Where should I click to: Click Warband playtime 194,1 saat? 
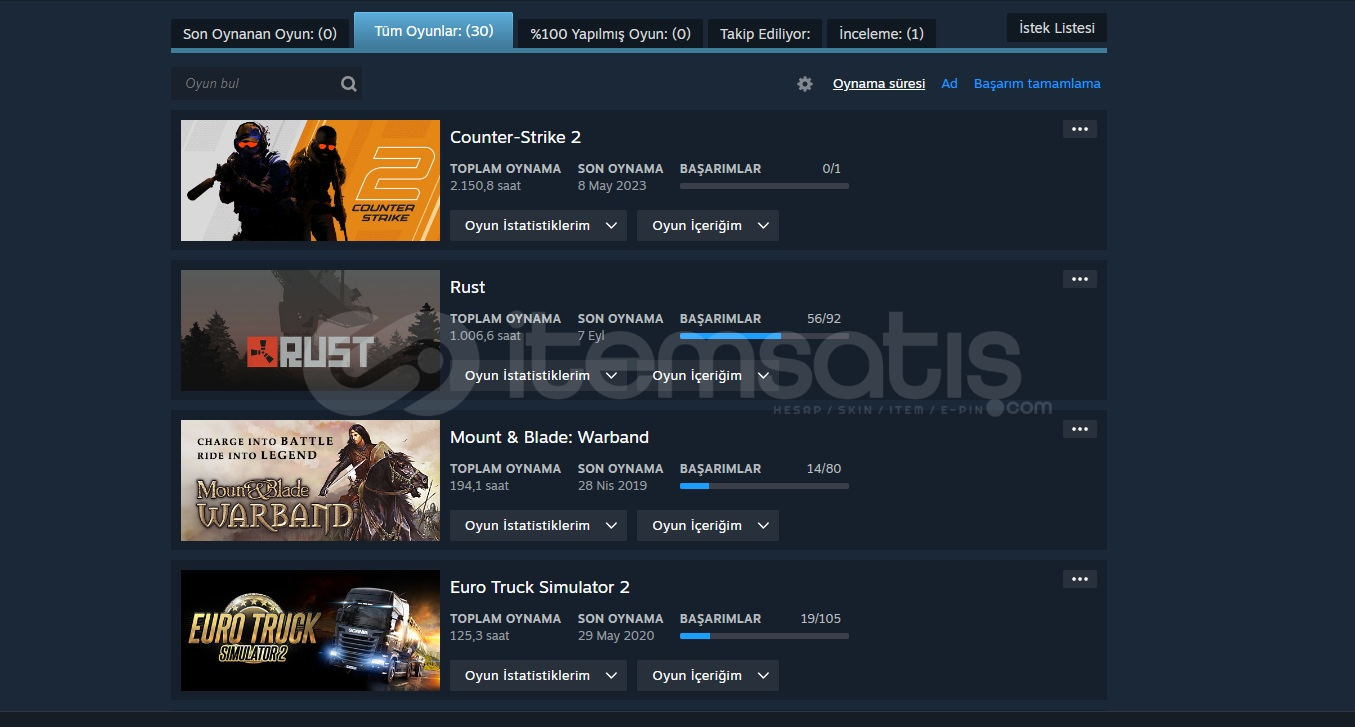(479, 486)
